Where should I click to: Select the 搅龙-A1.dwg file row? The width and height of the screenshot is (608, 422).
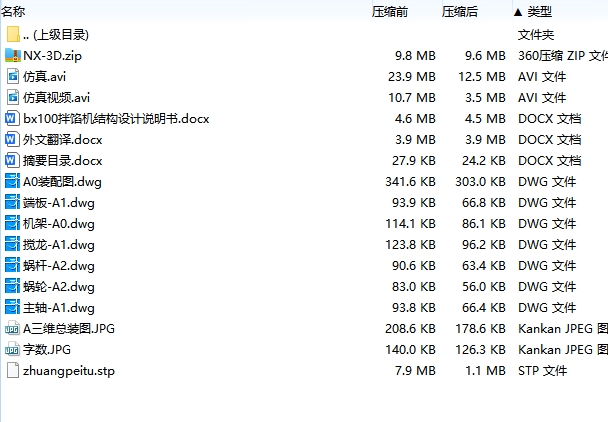point(304,245)
